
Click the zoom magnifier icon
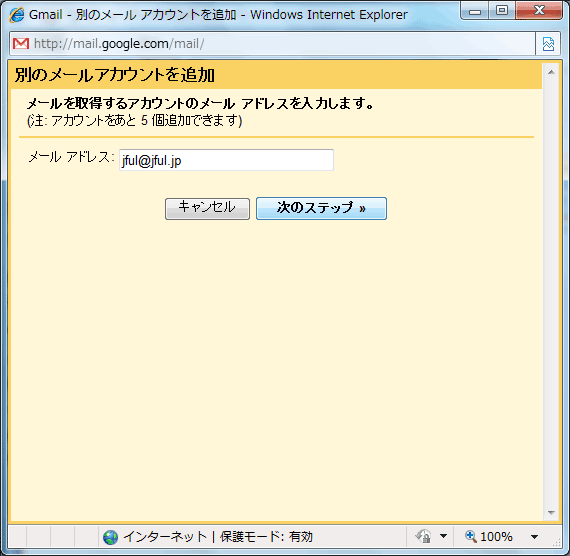(x=470, y=536)
